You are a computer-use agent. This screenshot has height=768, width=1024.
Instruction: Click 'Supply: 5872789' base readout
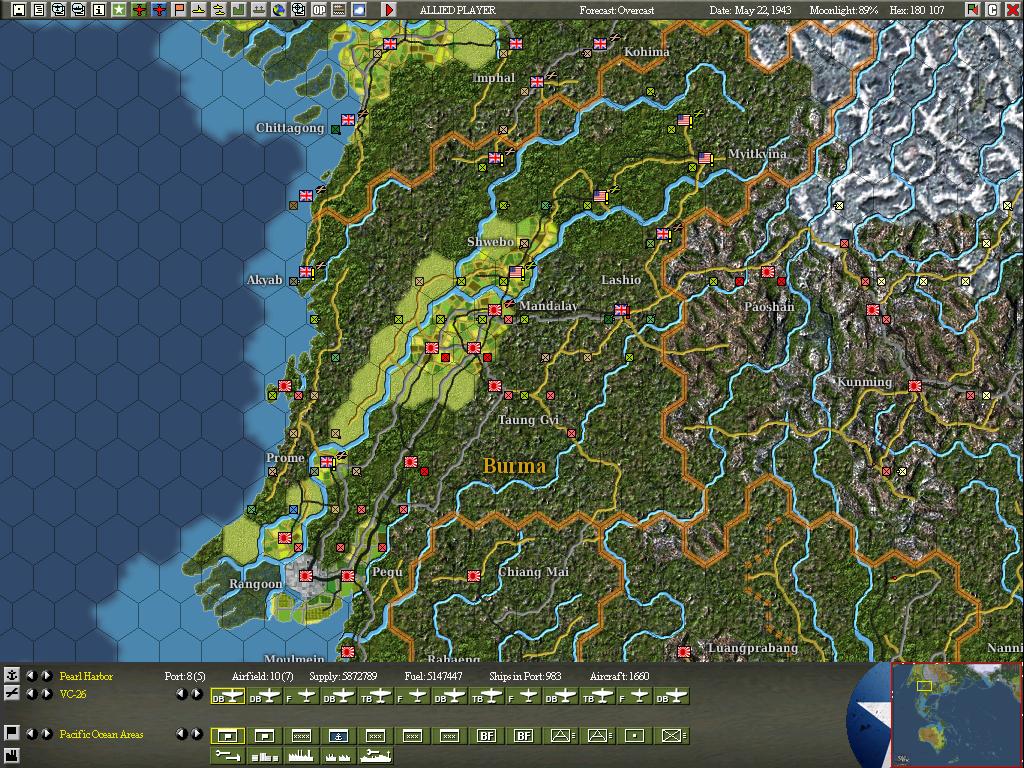(x=343, y=676)
